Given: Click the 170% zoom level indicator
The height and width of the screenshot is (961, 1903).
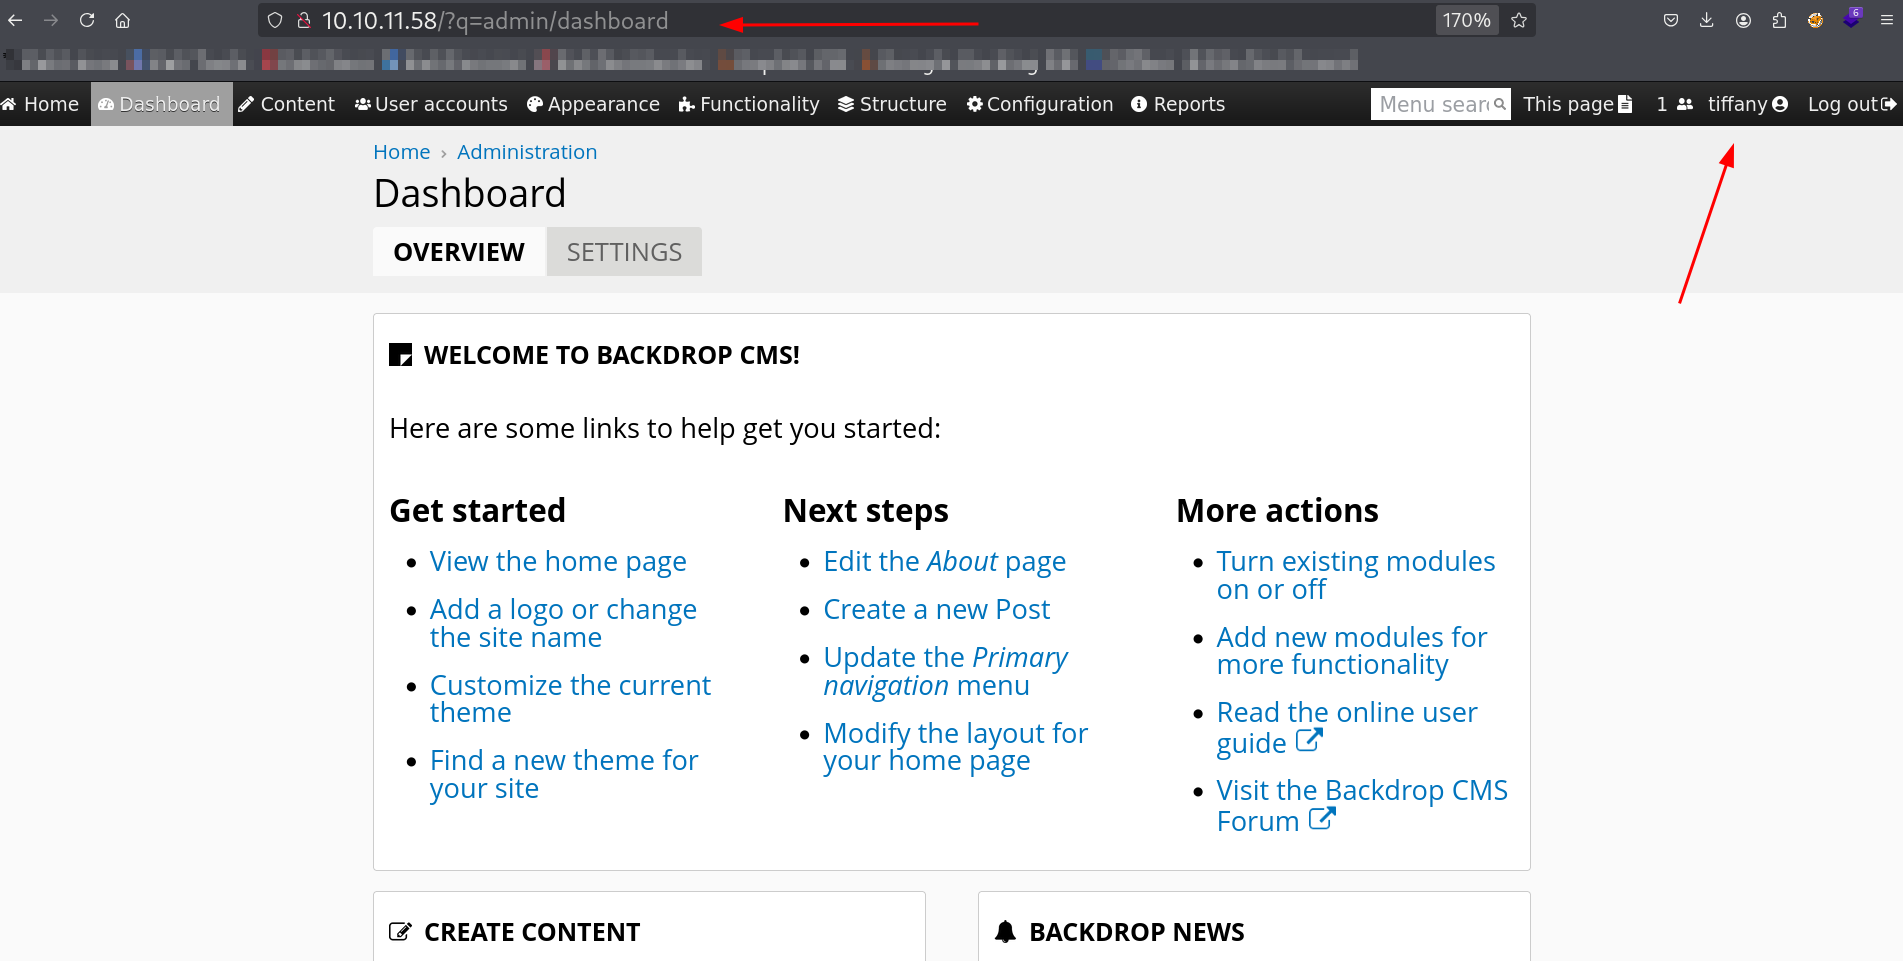Looking at the screenshot, I should [x=1466, y=20].
